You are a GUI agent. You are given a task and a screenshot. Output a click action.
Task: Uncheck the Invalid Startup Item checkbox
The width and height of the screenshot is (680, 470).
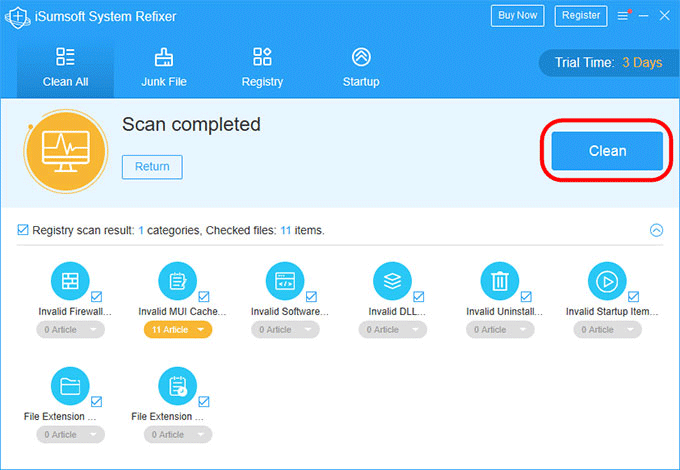tap(634, 297)
